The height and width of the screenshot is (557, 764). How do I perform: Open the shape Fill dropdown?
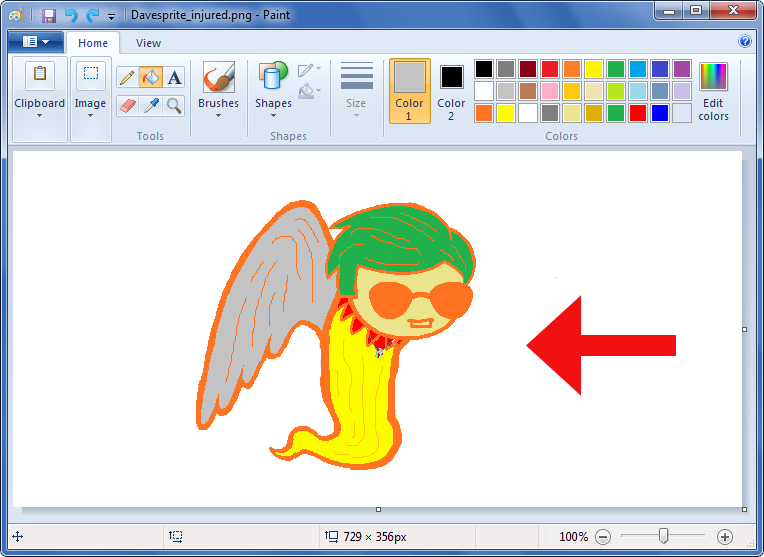tap(309, 91)
